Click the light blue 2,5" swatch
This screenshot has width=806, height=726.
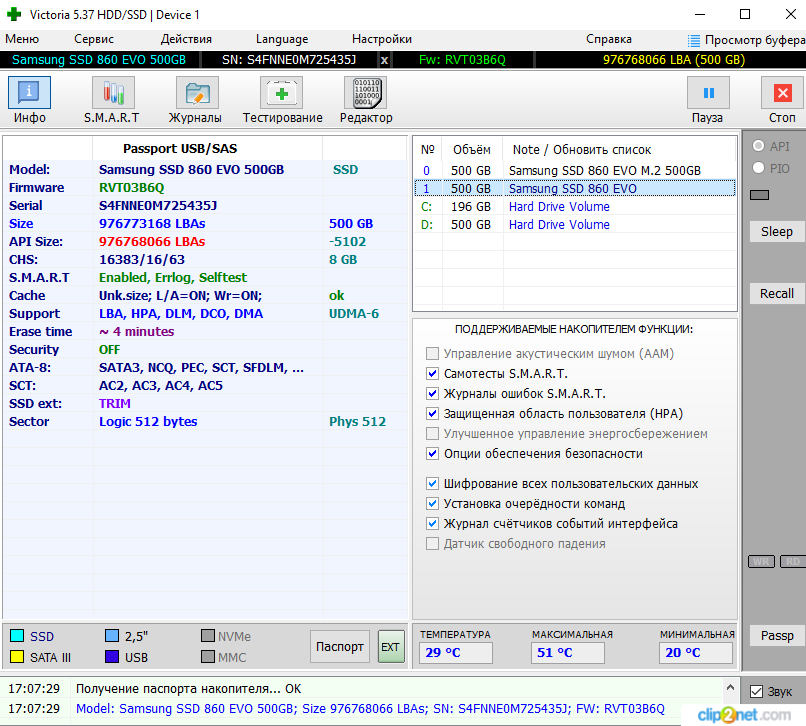point(112,636)
